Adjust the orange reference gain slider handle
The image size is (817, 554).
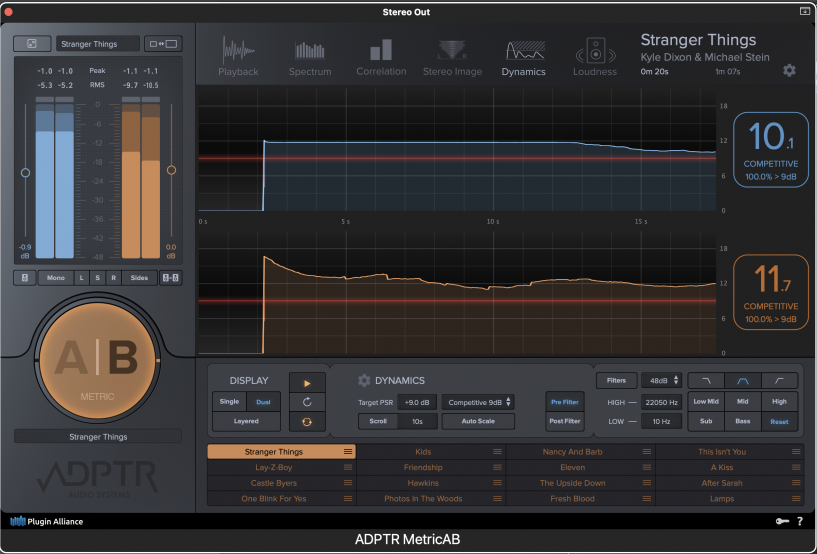tap(171, 170)
